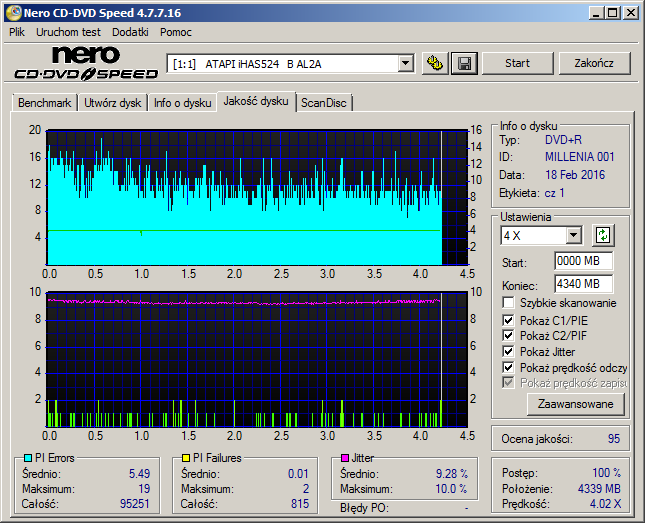Open Zaawansowane settings button
Image resolution: width=645 pixels, height=523 pixels.
pyautogui.click(x=575, y=404)
